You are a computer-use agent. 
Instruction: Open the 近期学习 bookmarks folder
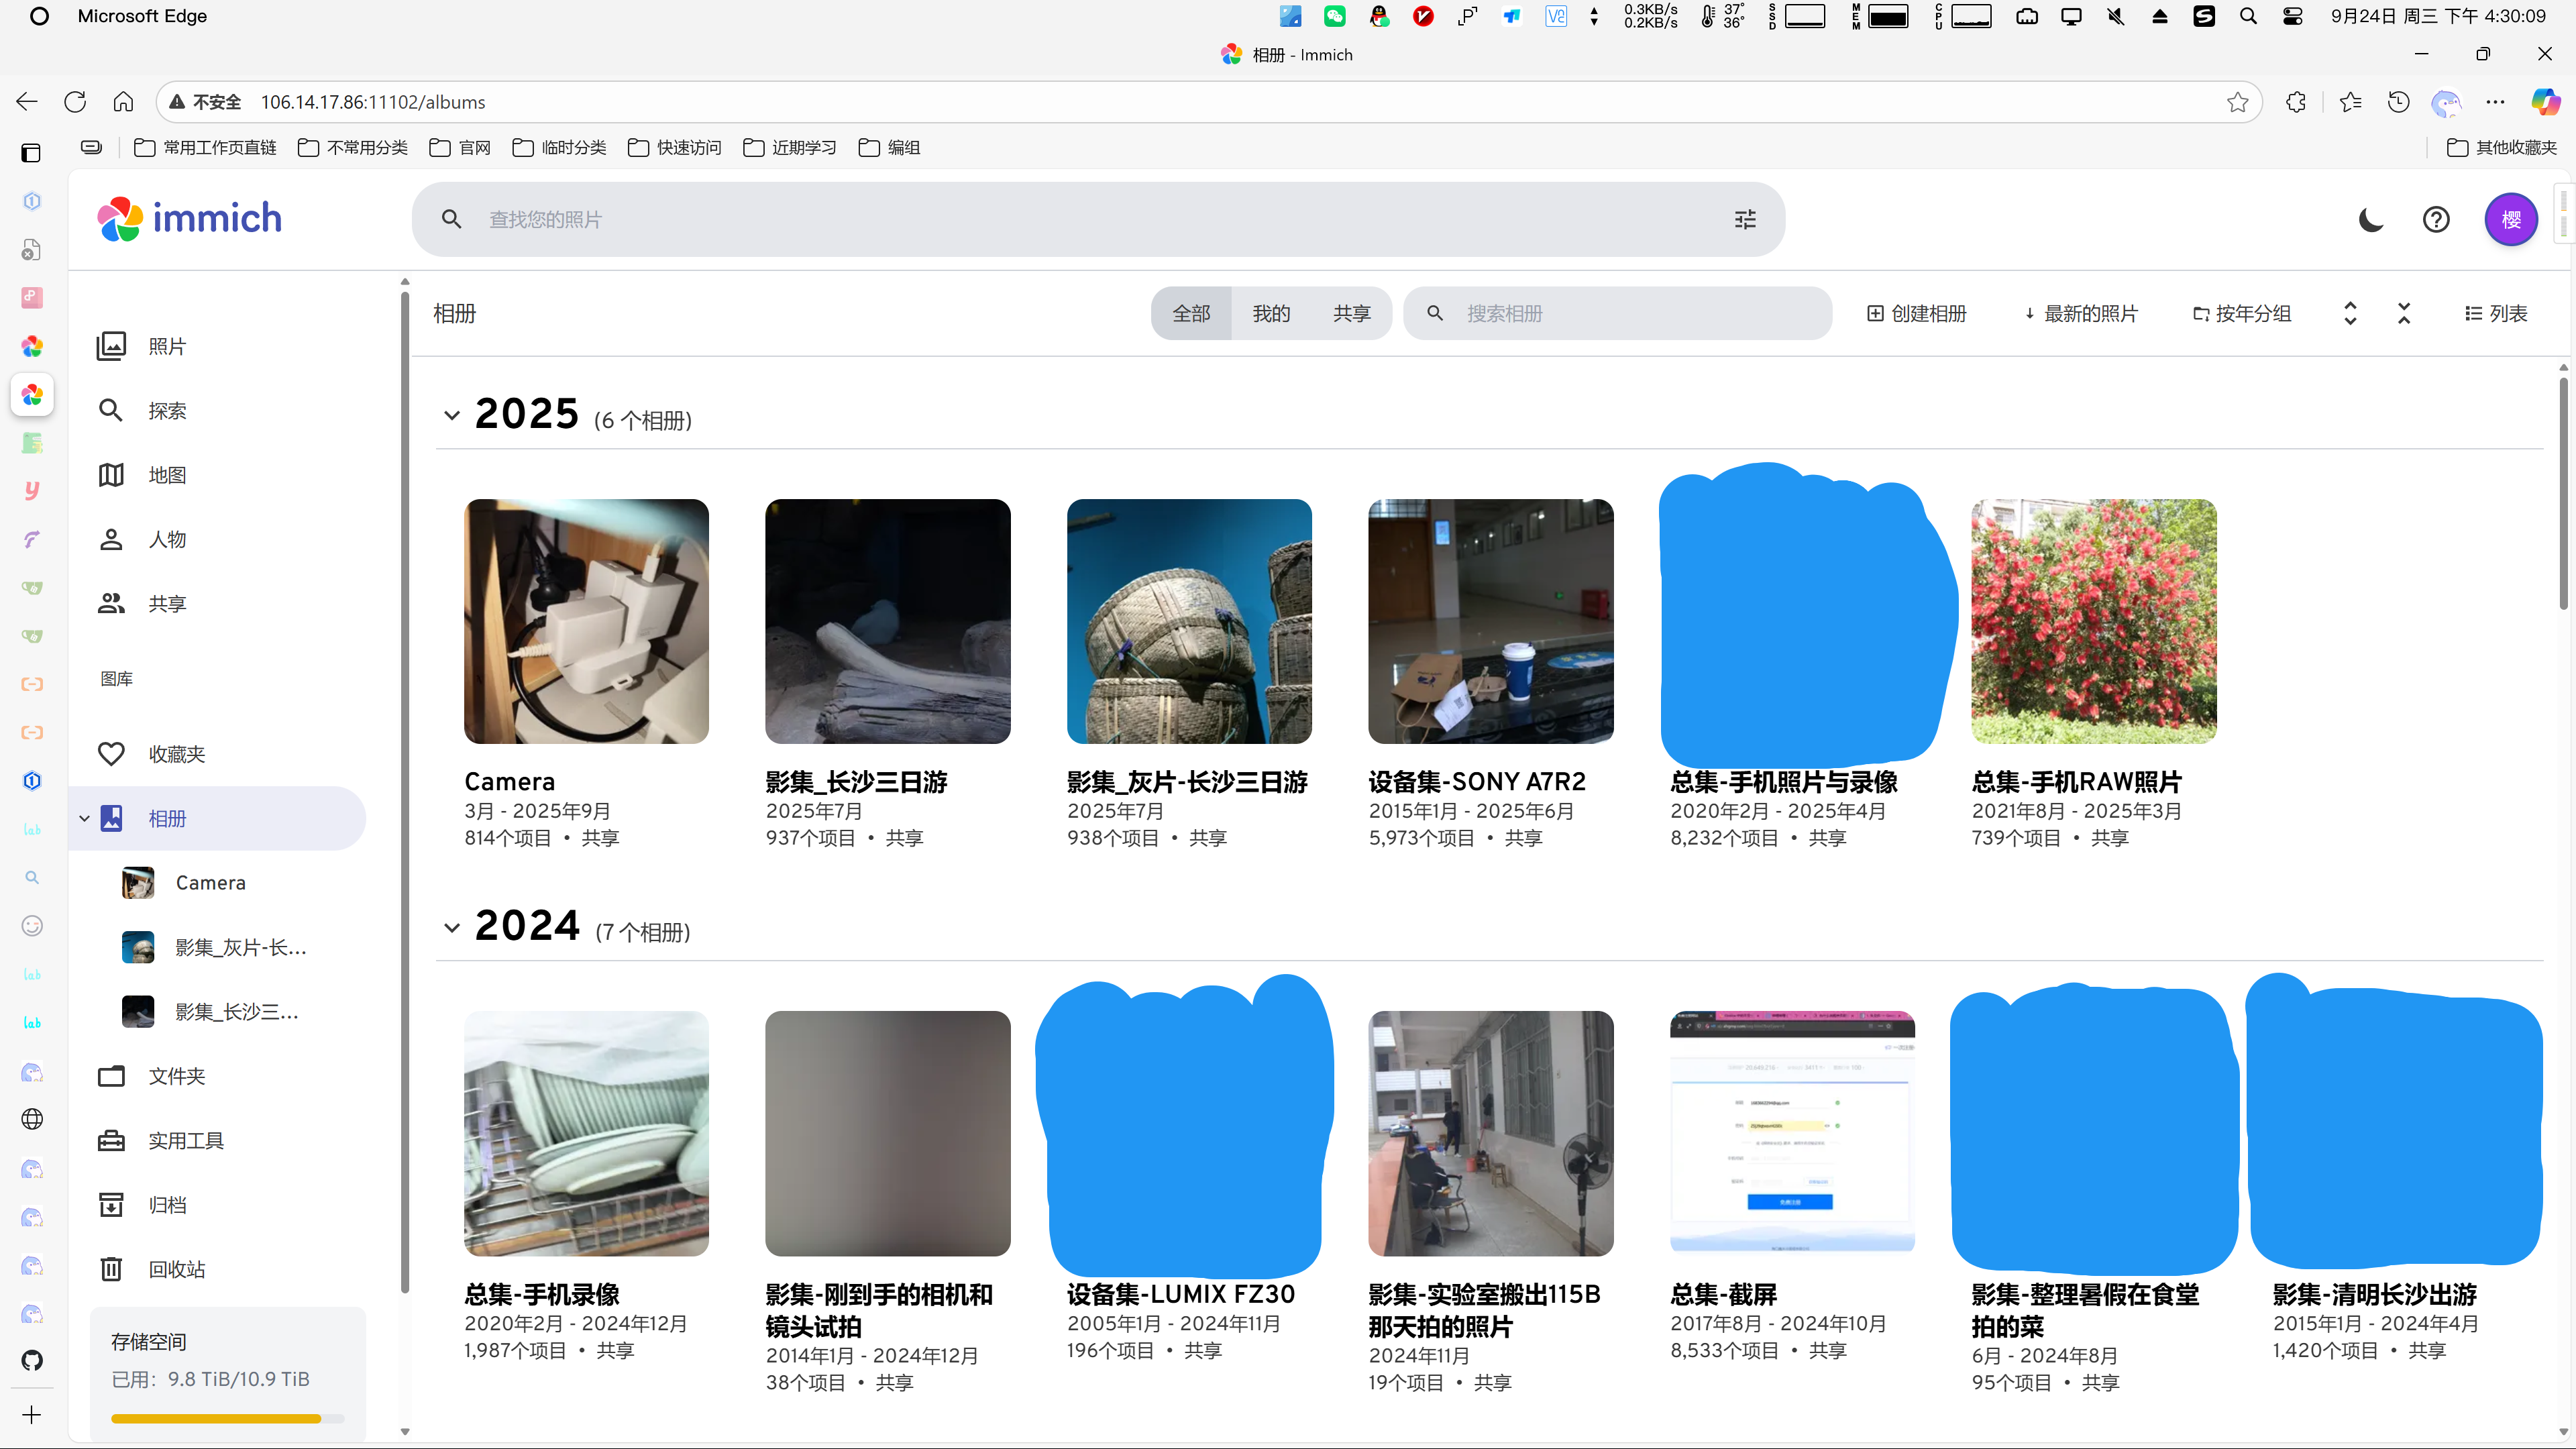coord(790,148)
